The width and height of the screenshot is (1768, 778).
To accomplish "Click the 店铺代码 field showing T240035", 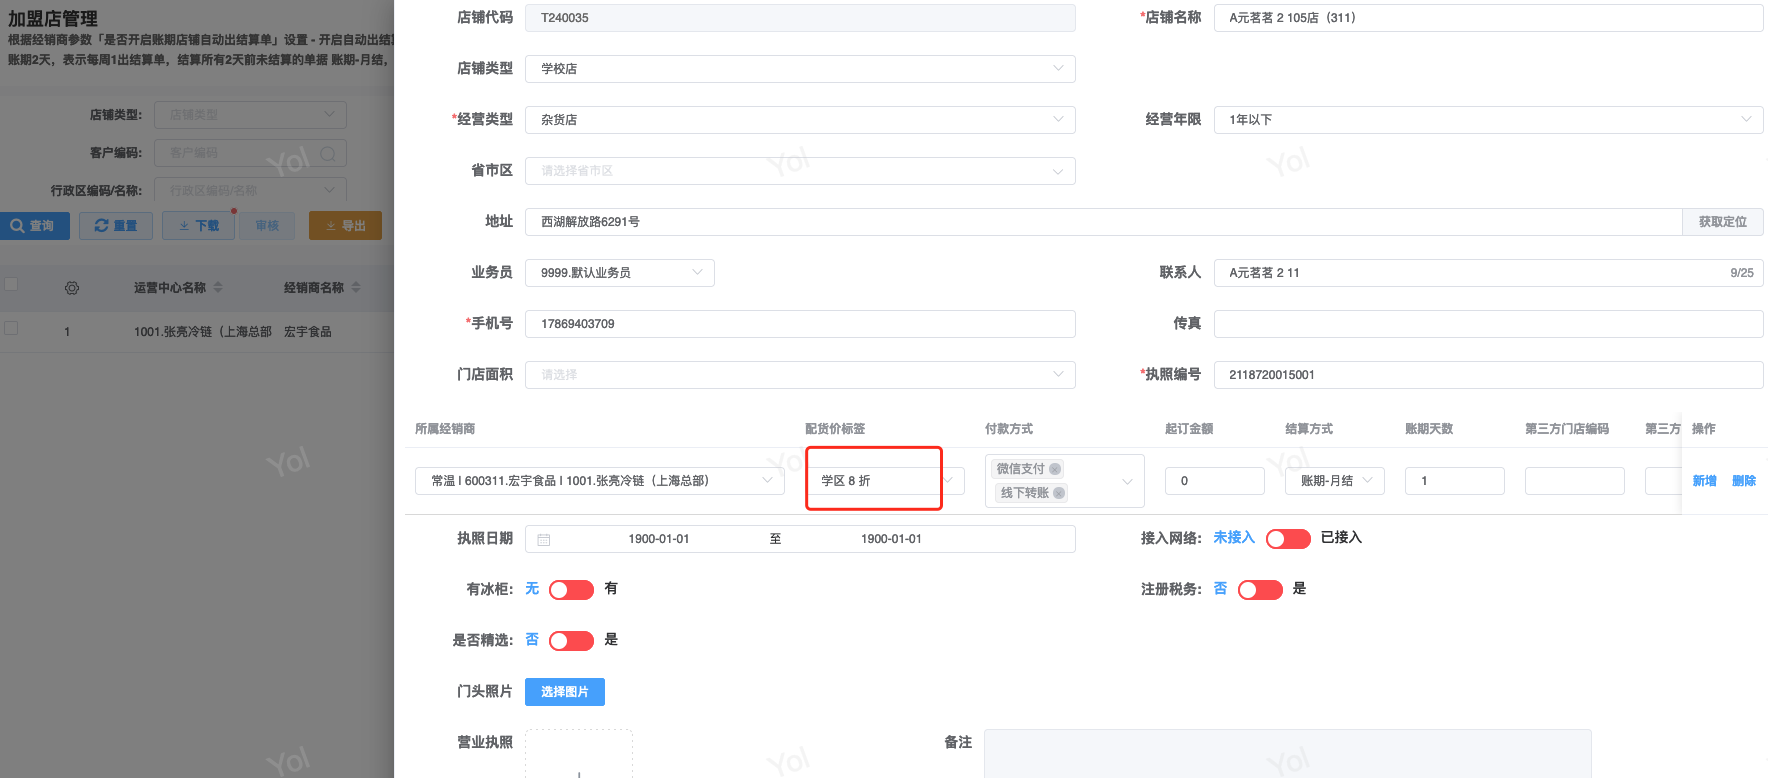I will pos(800,18).
